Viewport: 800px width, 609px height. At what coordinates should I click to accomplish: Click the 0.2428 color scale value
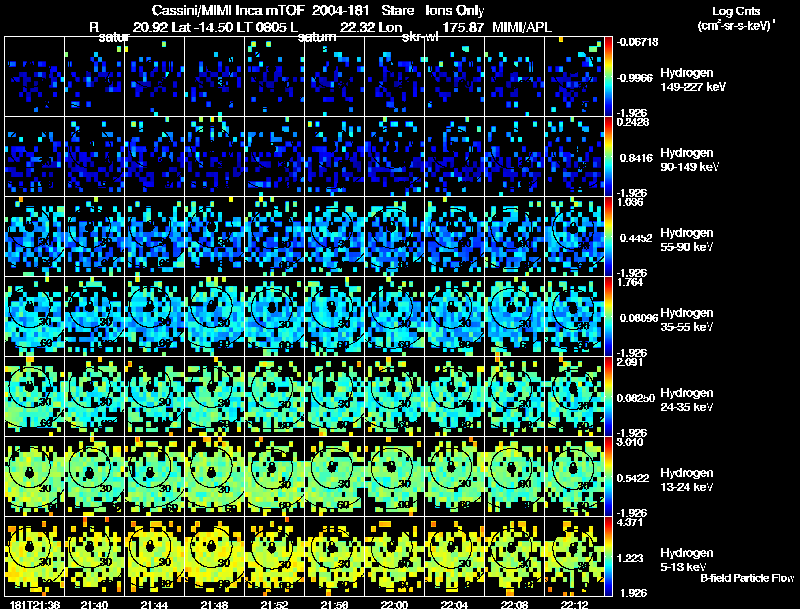click(633, 122)
